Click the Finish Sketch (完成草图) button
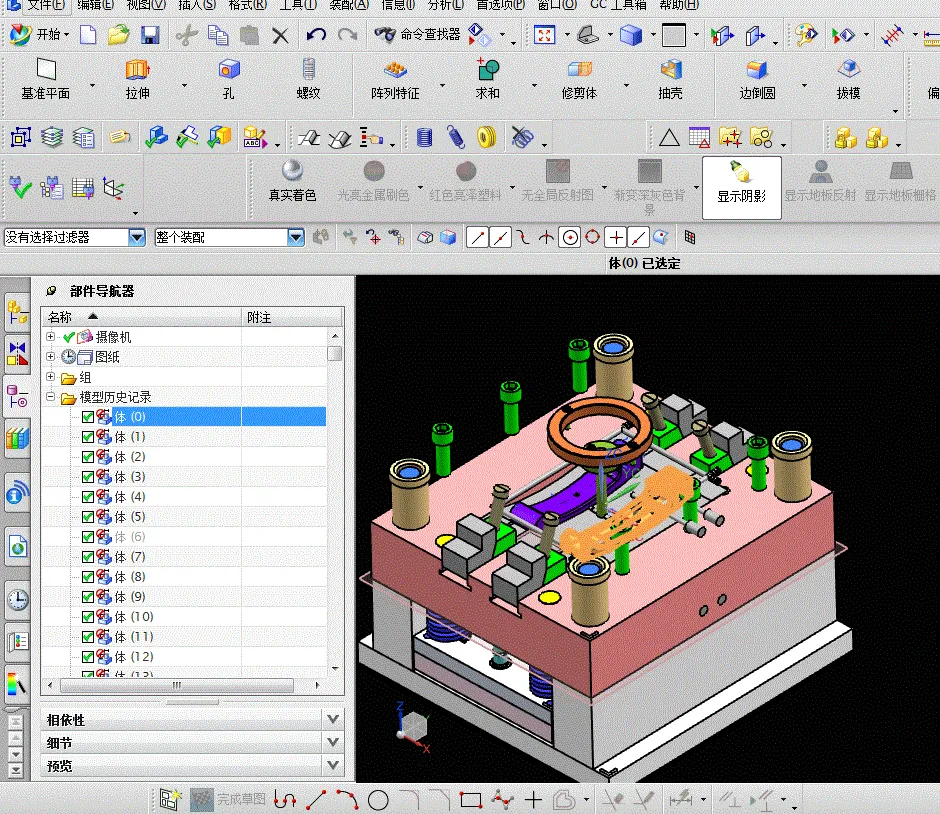940x814 pixels. click(228, 800)
